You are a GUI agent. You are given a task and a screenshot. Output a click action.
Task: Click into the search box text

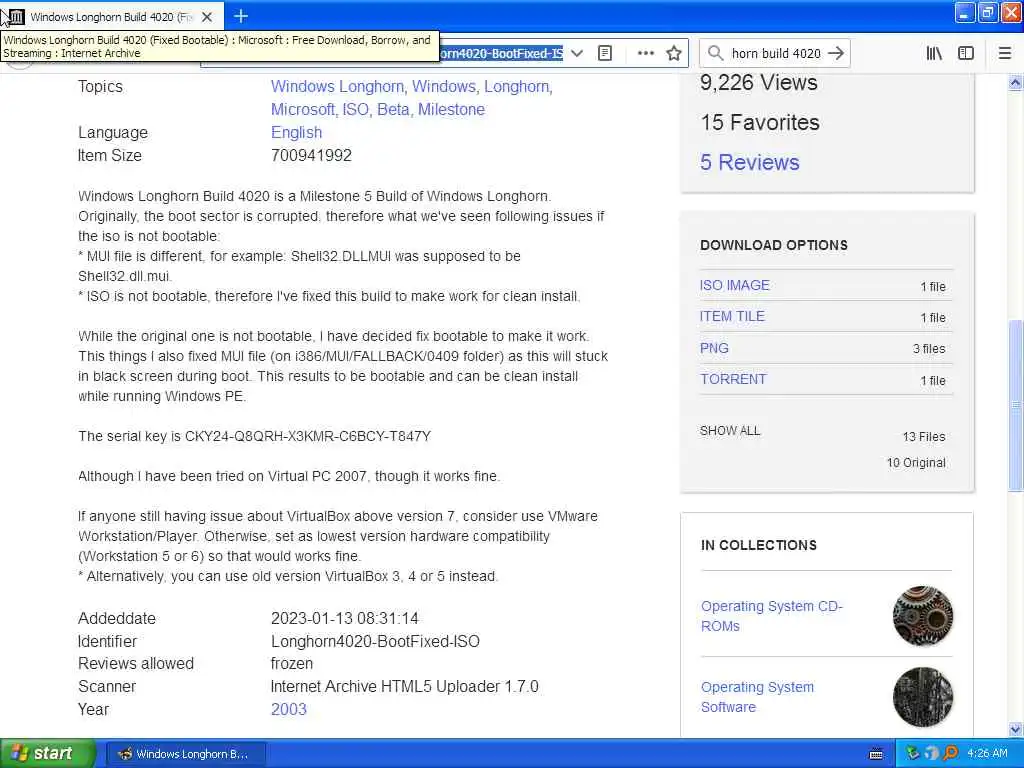(776, 54)
